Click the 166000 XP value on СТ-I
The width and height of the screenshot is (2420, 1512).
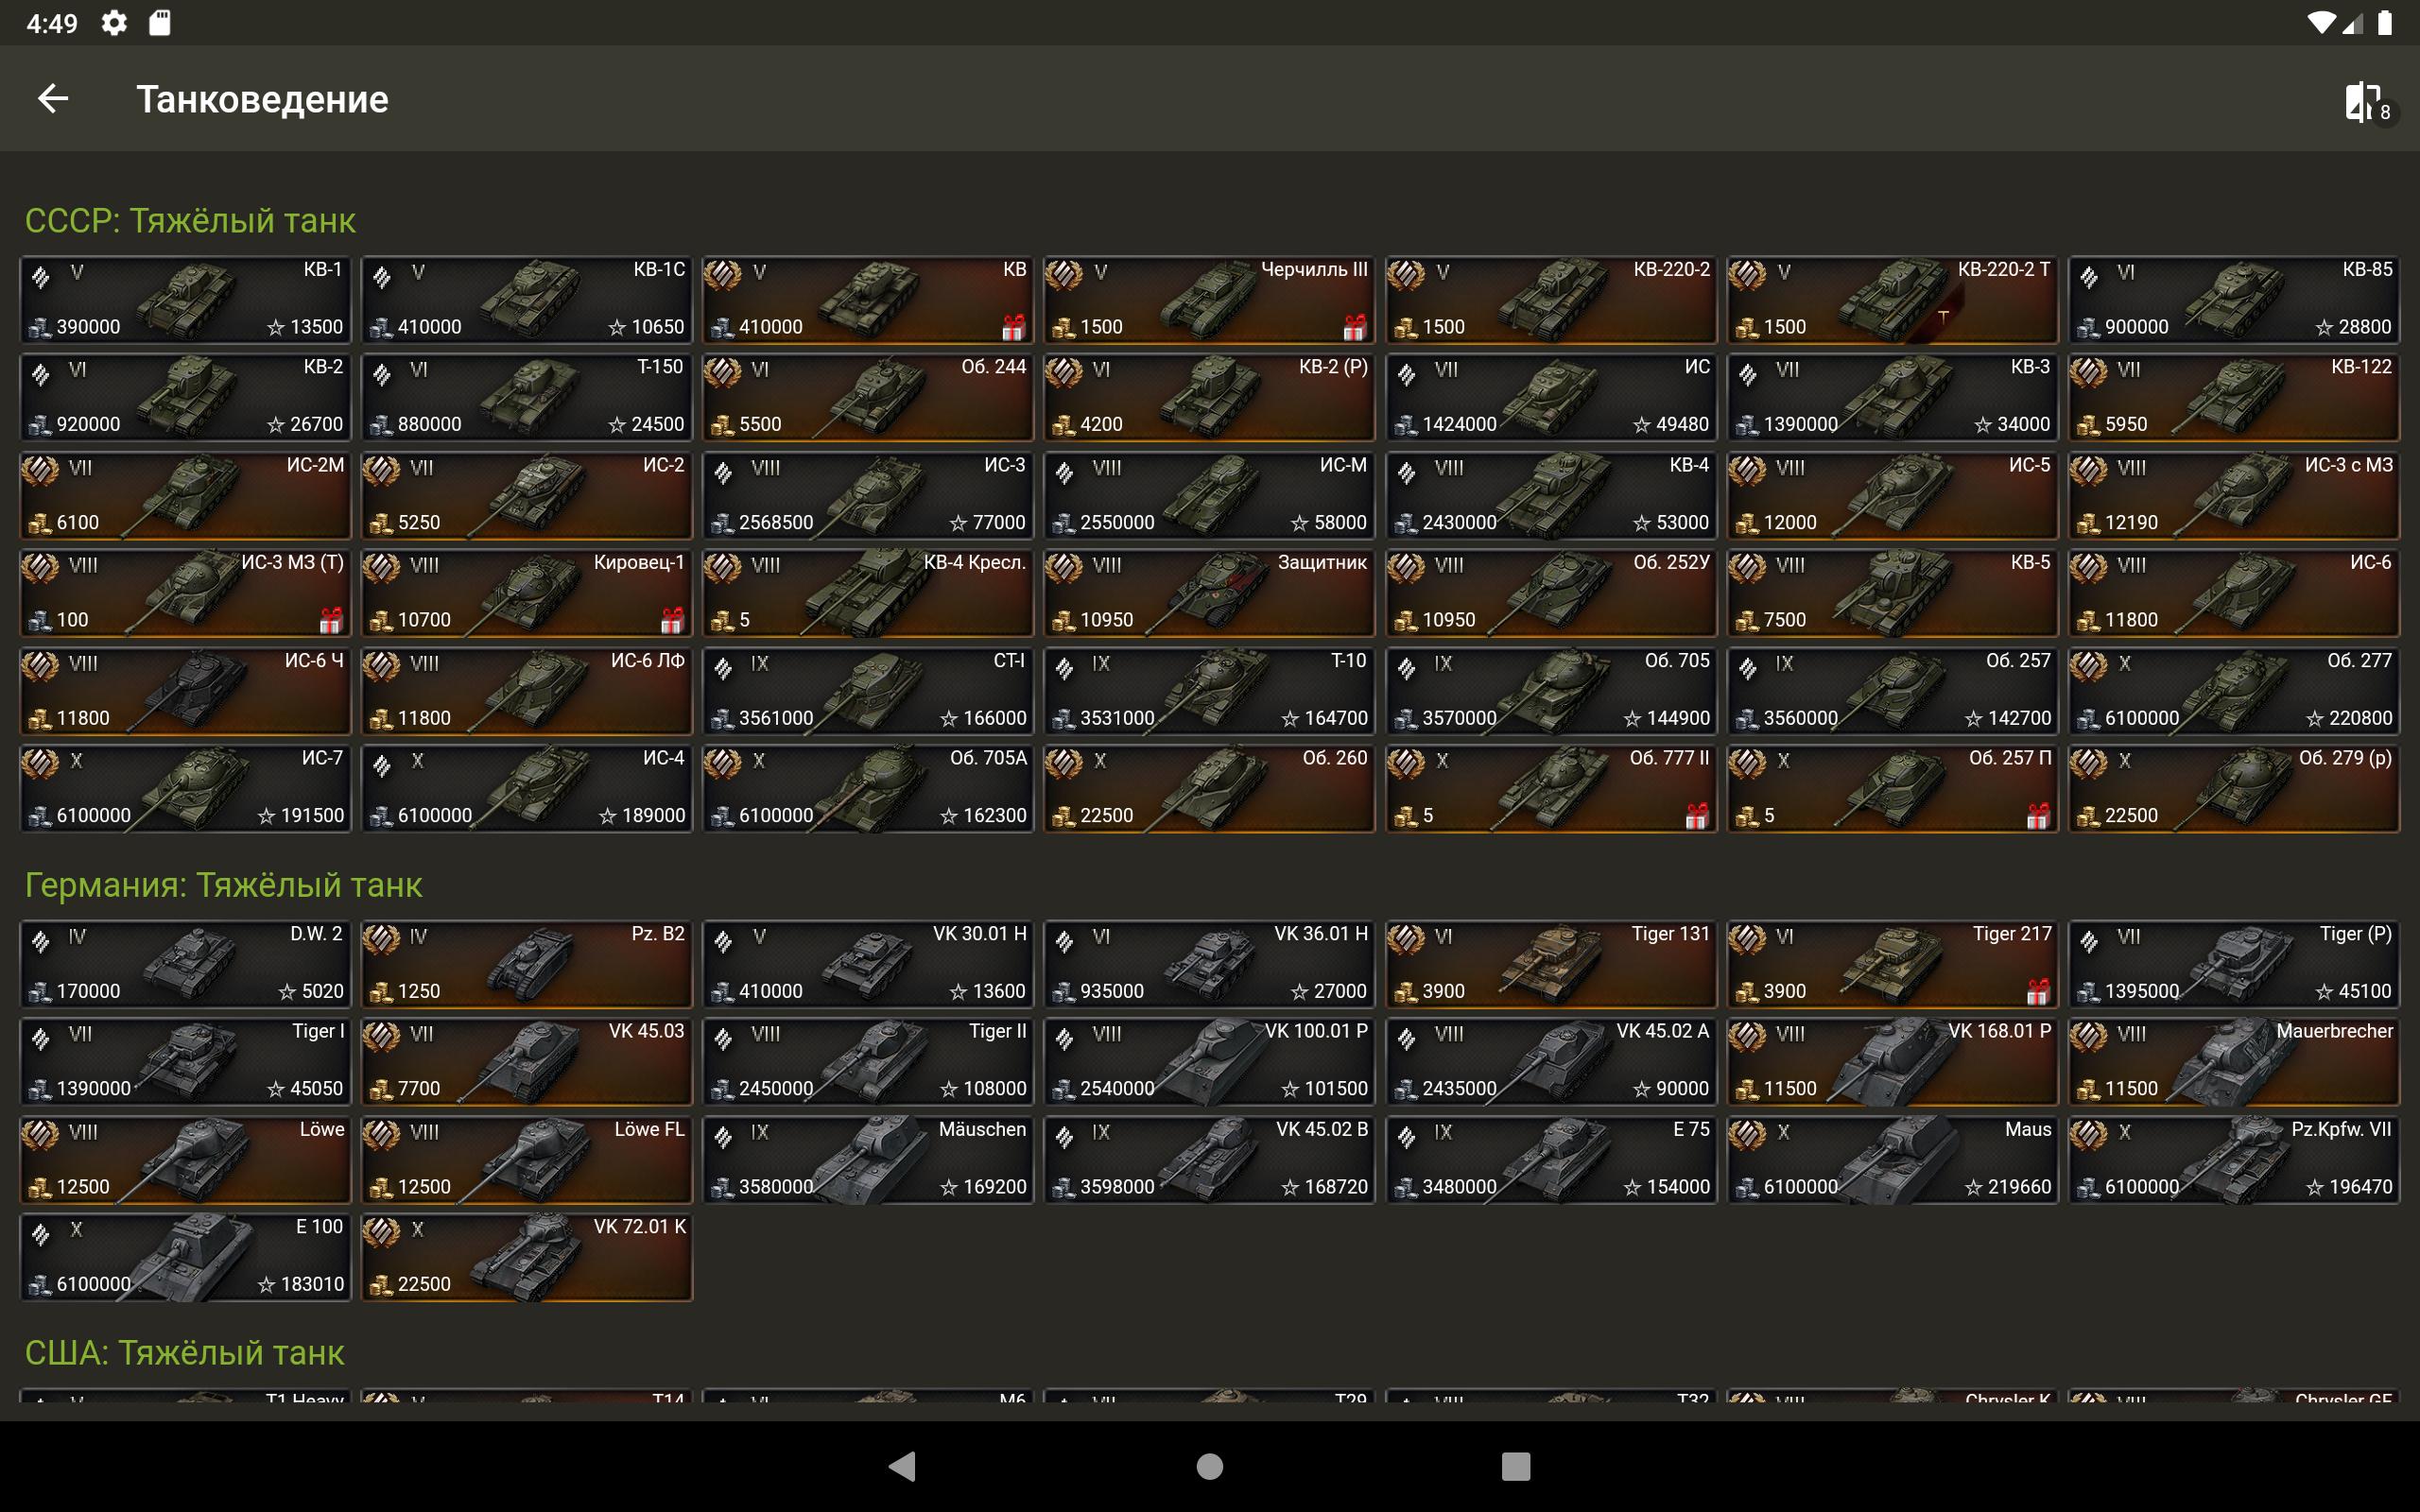tap(994, 718)
